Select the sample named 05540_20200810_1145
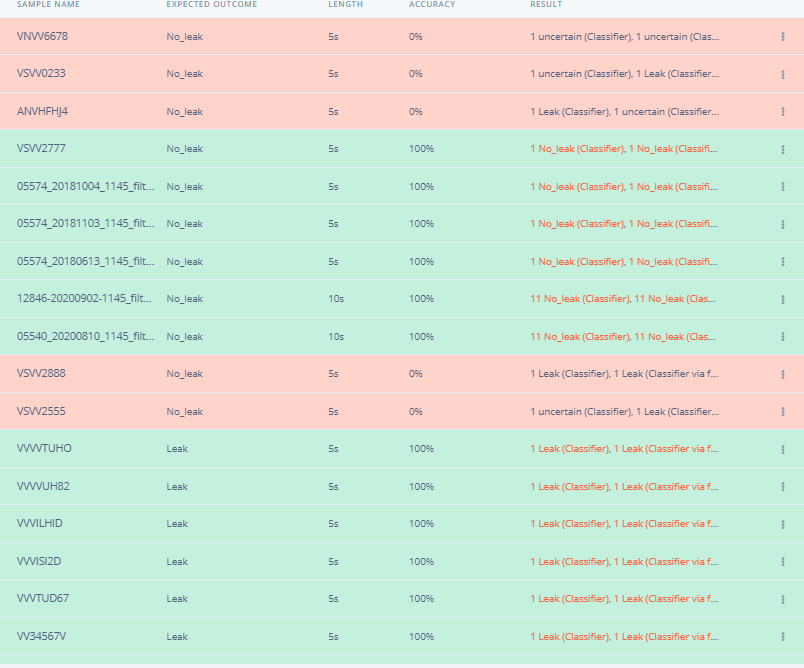Image resolution: width=804 pixels, height=668 pixels. coord(85,336)
